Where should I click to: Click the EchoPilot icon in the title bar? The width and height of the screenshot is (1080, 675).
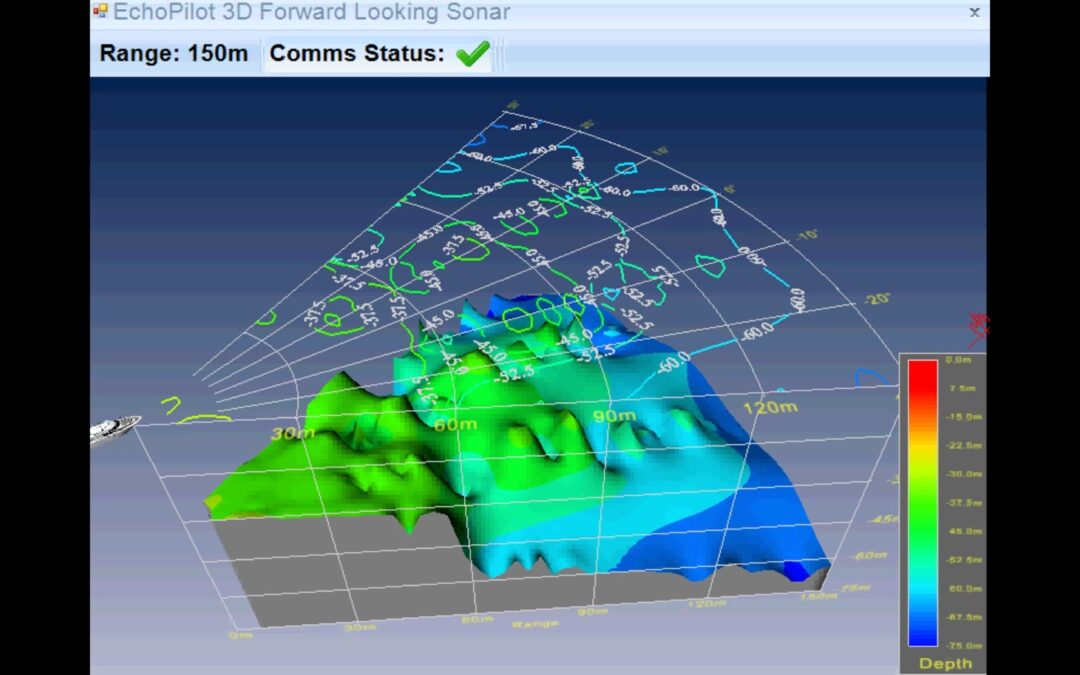click(x=99, y=11)
